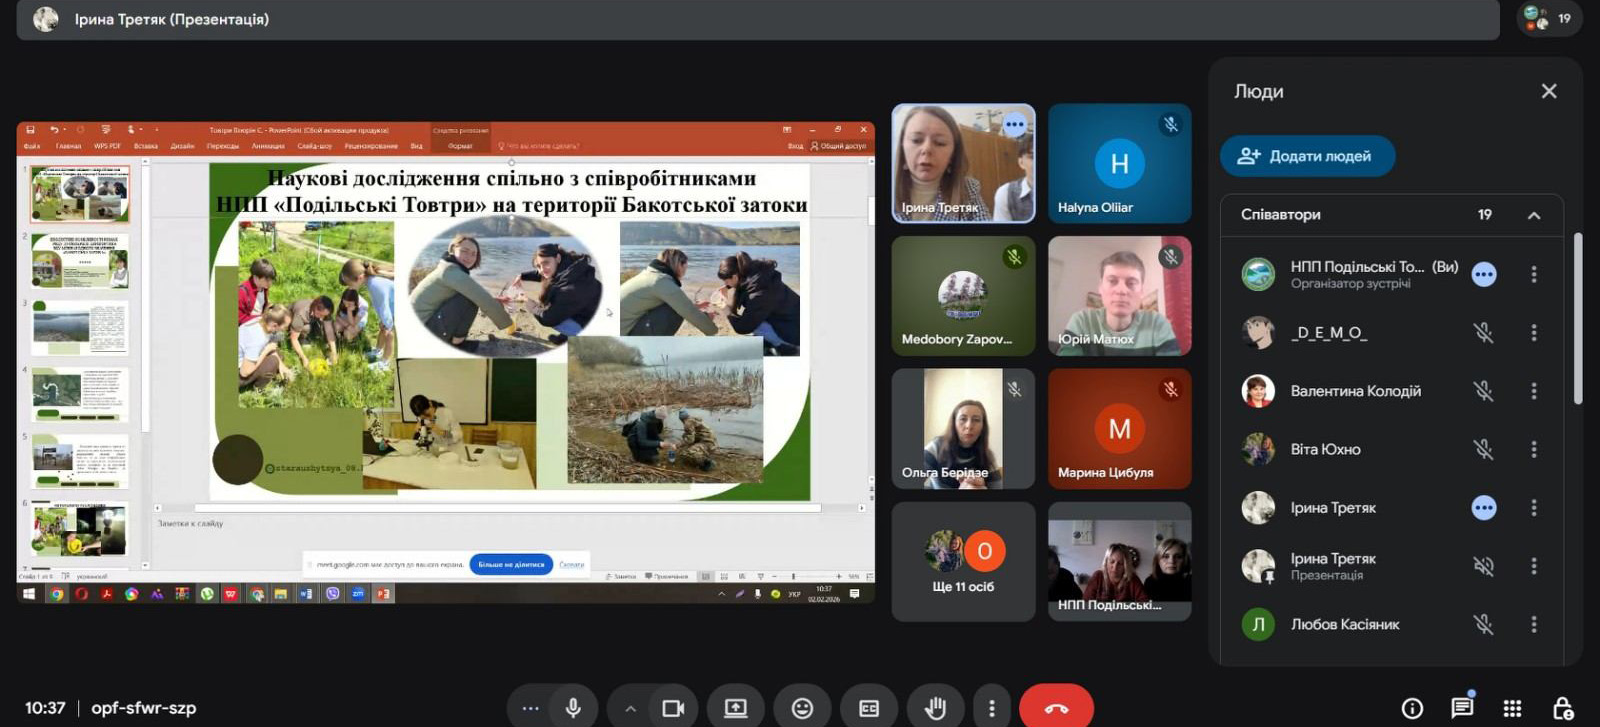Open meeting details info icon
The height and width of the screenshot is (727, 1600).
click(x=1412, y=708)
